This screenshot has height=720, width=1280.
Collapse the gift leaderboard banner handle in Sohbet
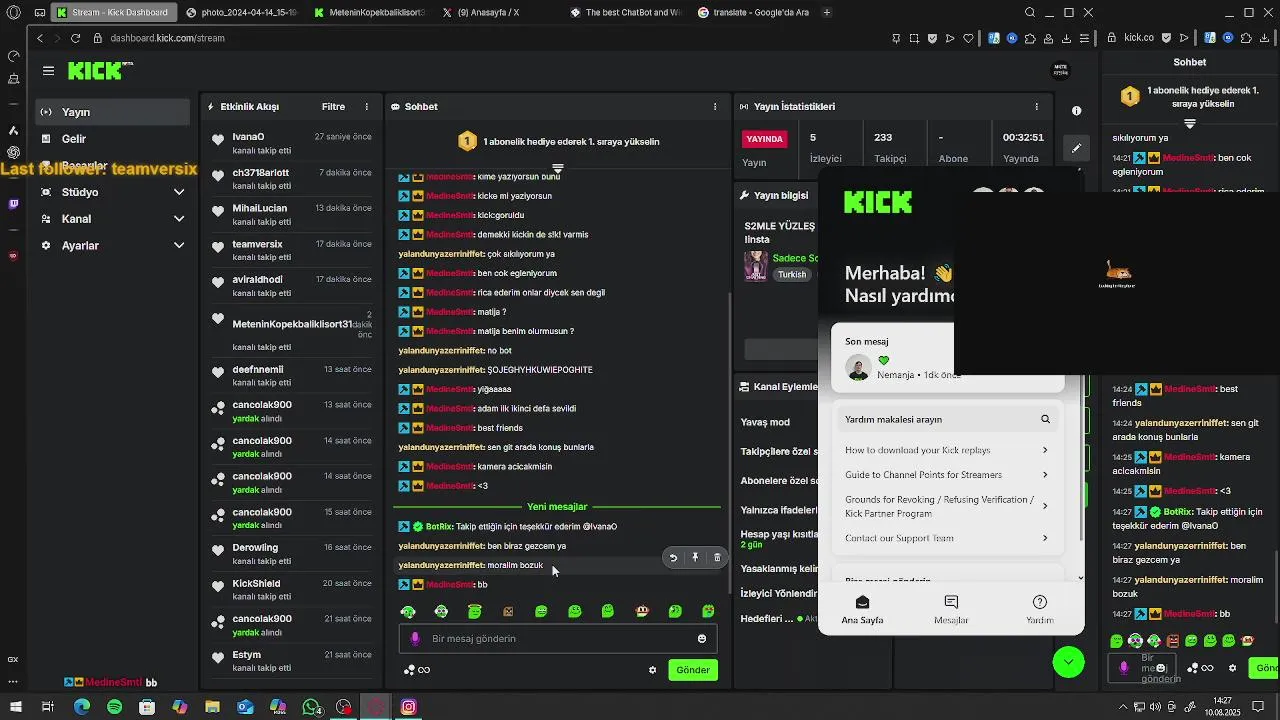coord(558,168)
